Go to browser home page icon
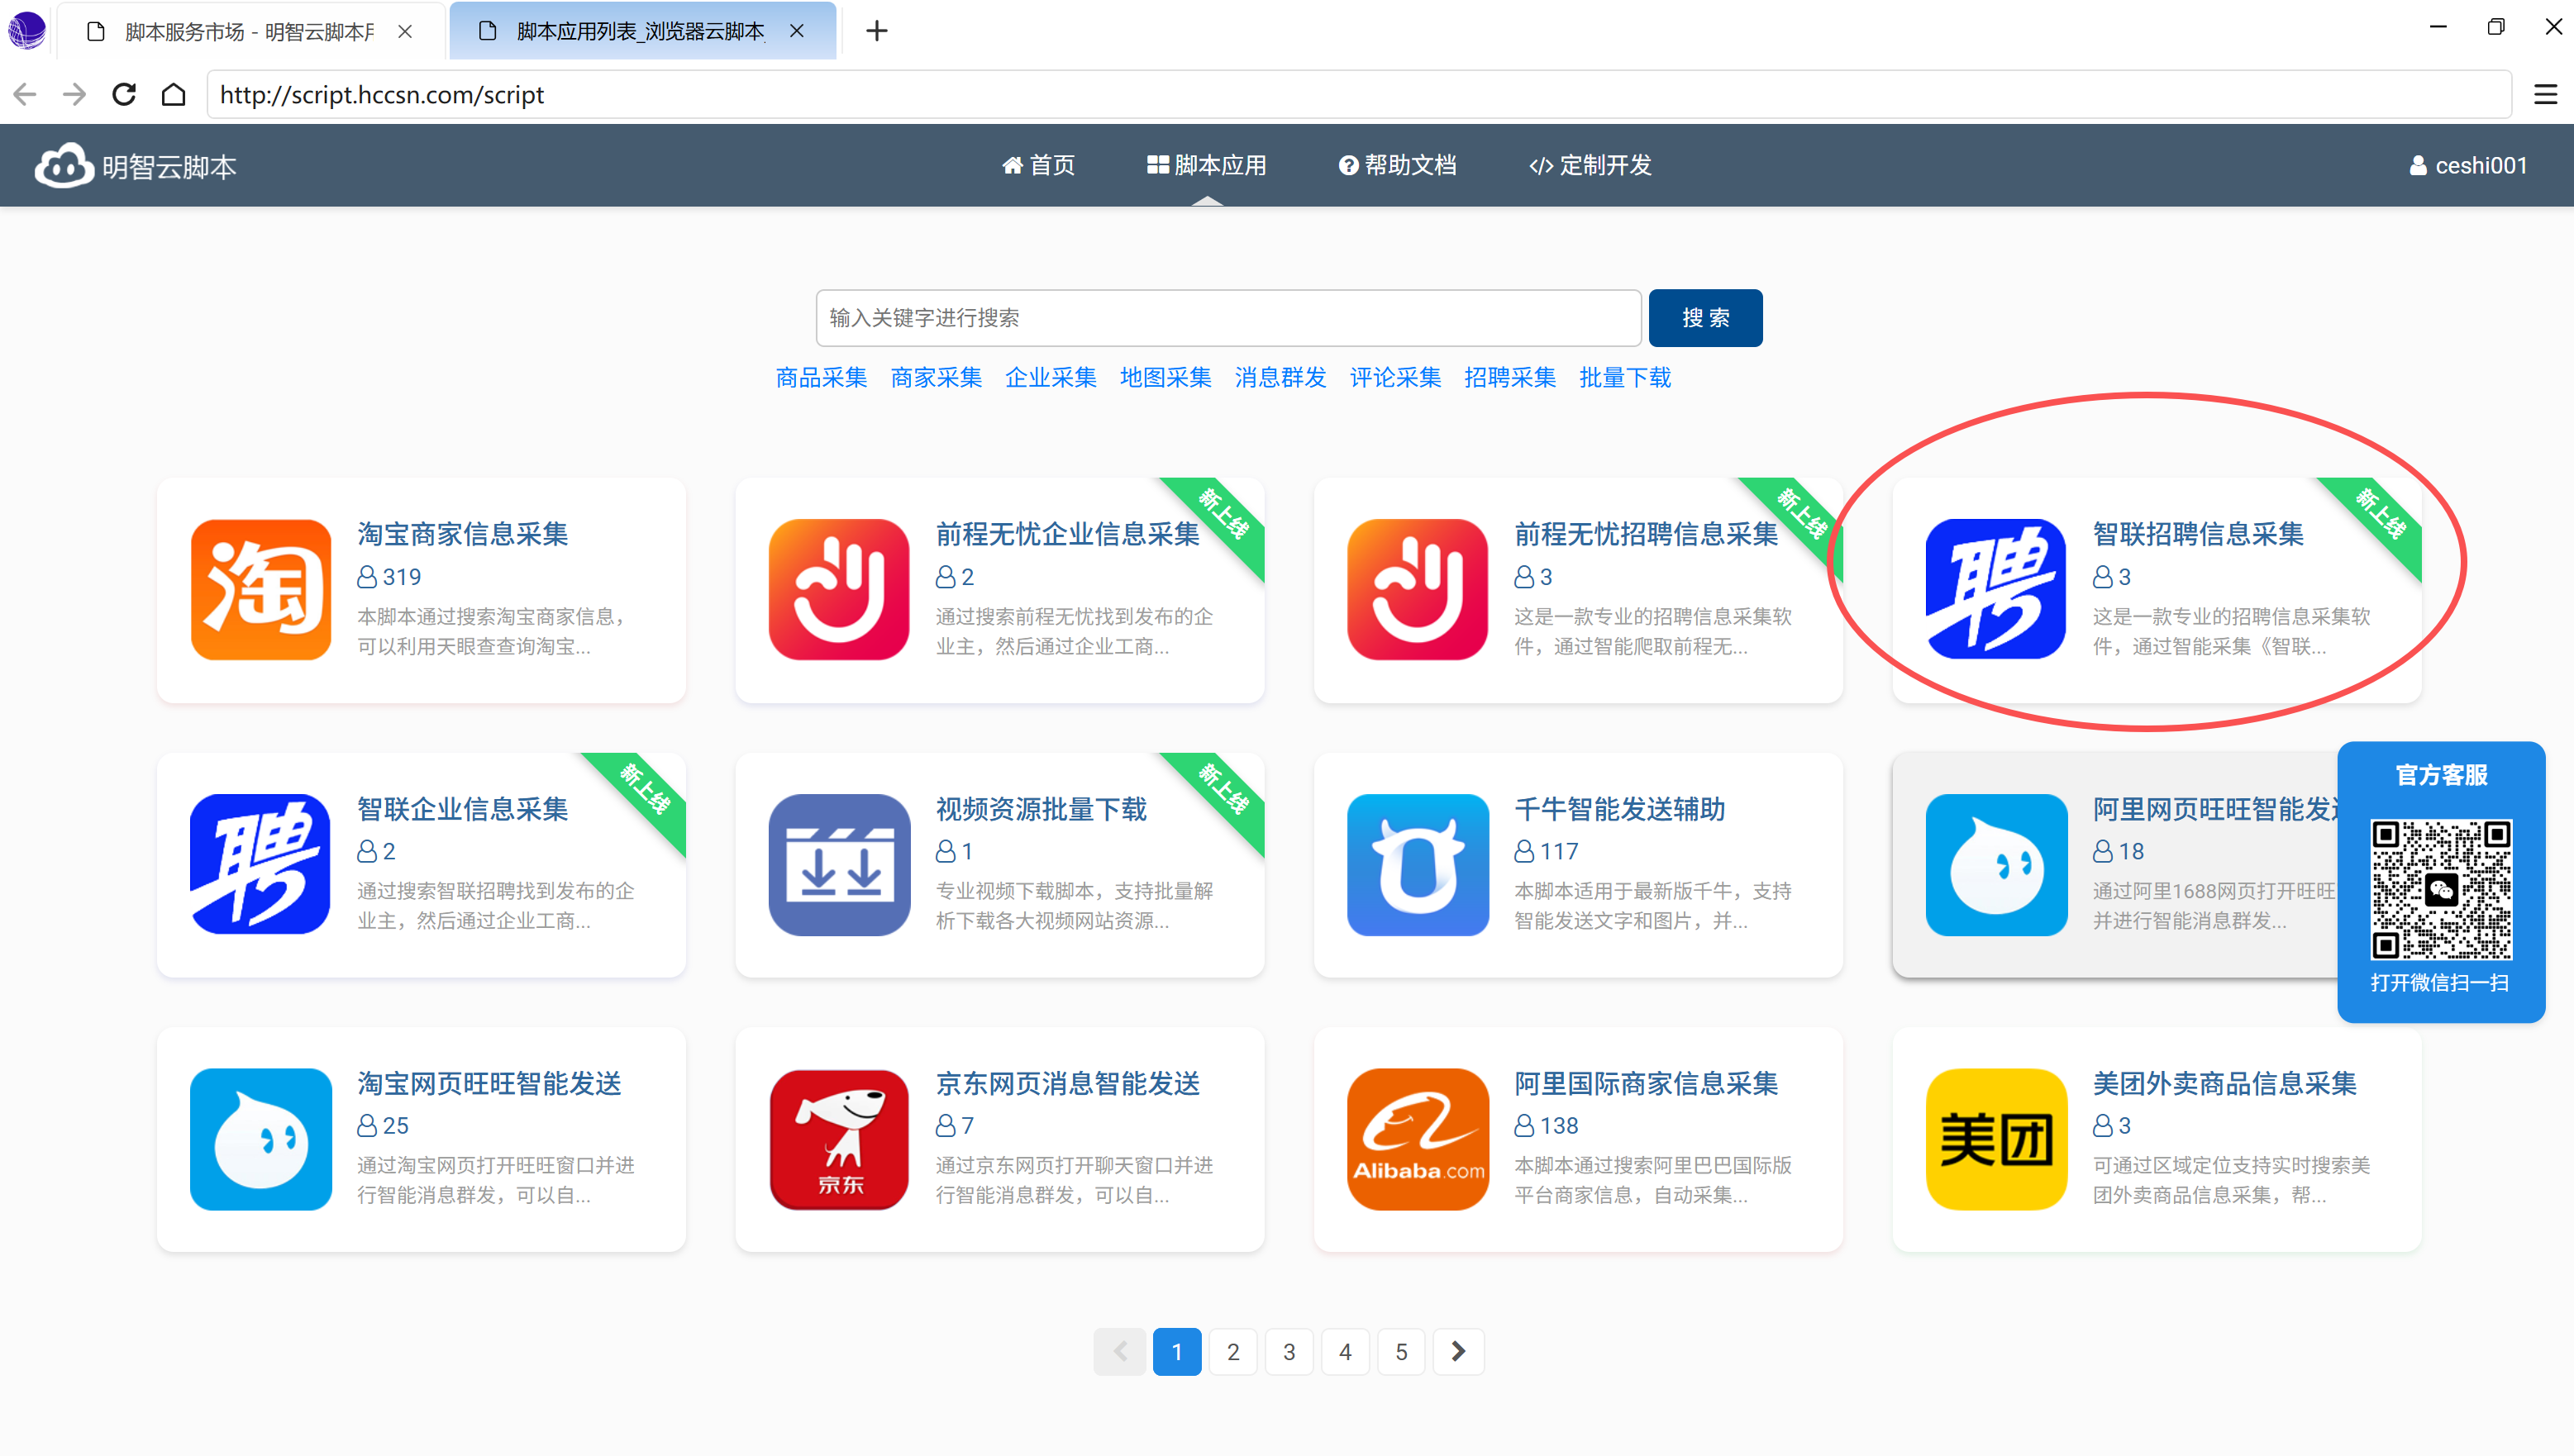The image size is (2574, 1456). 174,94
